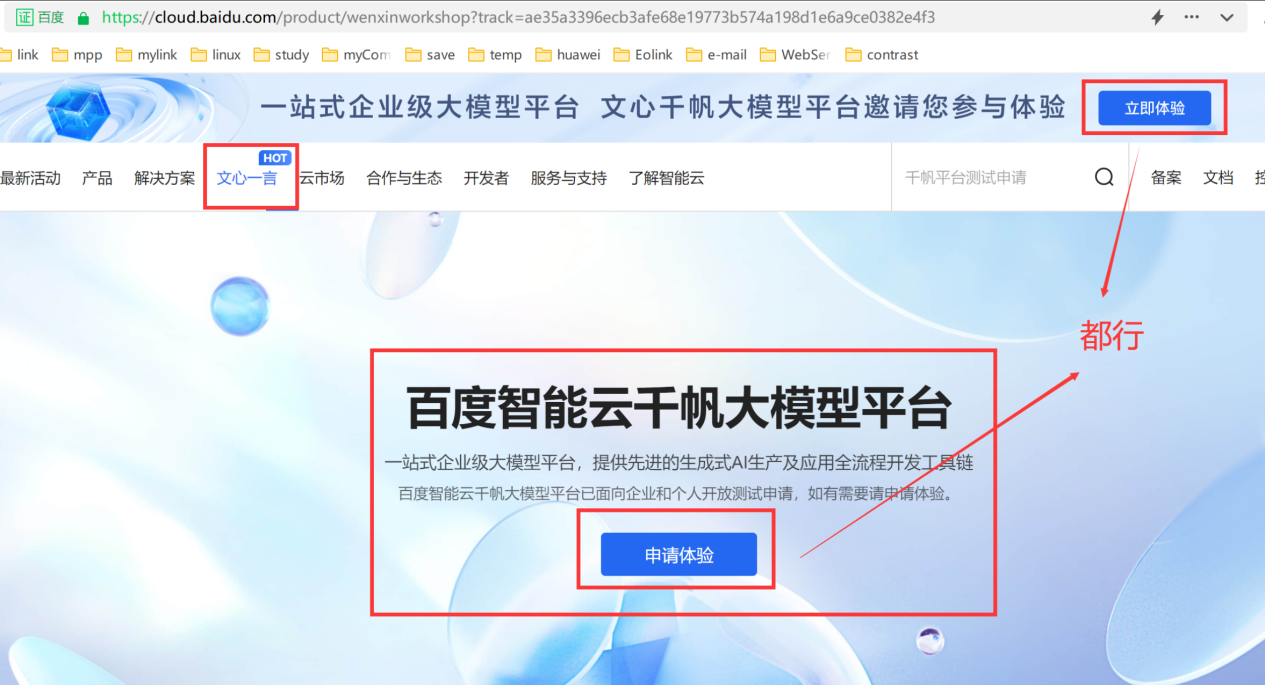Open the mpp bookmark folder
This screenshot has height=685, width=1265.
(x=77, y=55)
